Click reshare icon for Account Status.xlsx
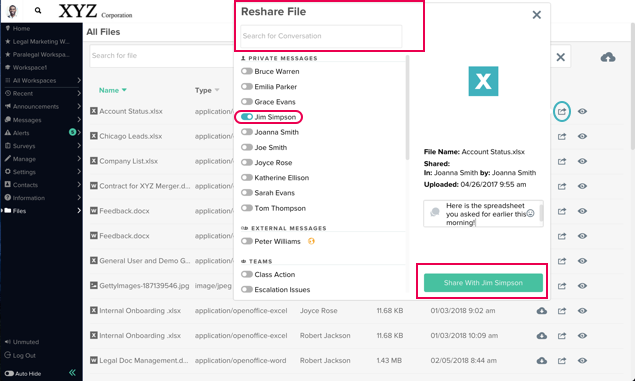The height and width of the screenshot is (381, 635). 562,111
